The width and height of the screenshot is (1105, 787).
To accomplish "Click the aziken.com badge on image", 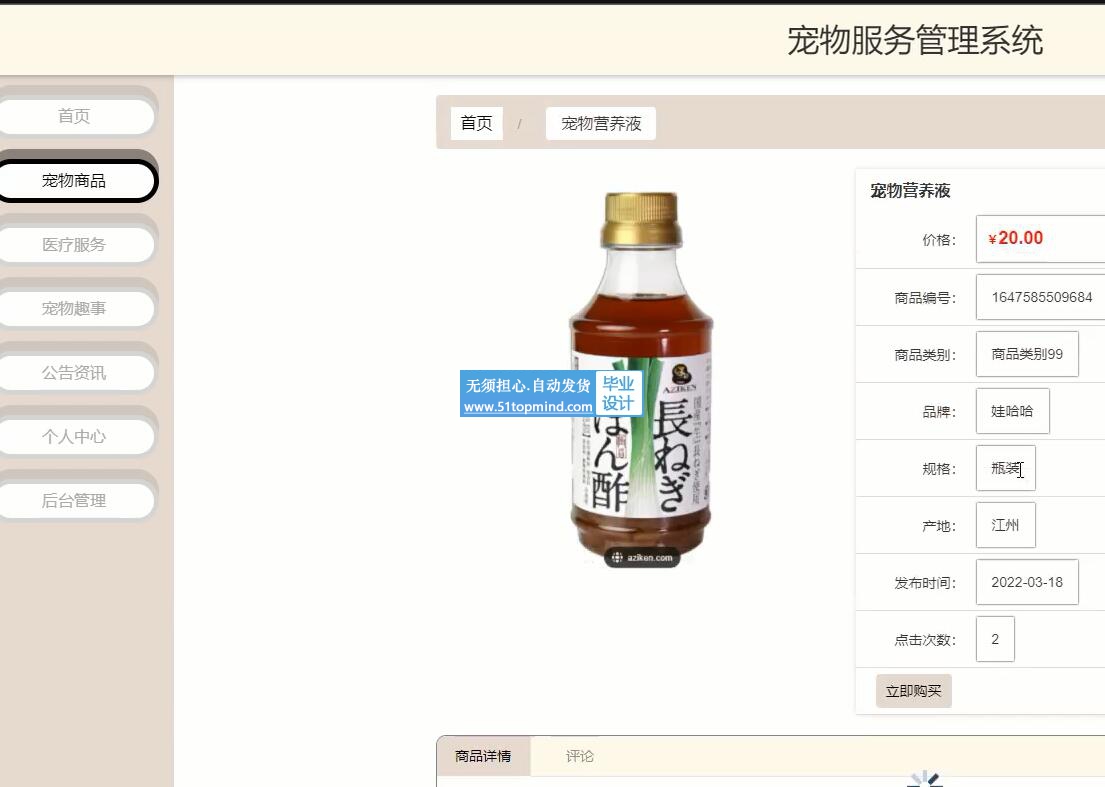I will click(x=642, y=557).
